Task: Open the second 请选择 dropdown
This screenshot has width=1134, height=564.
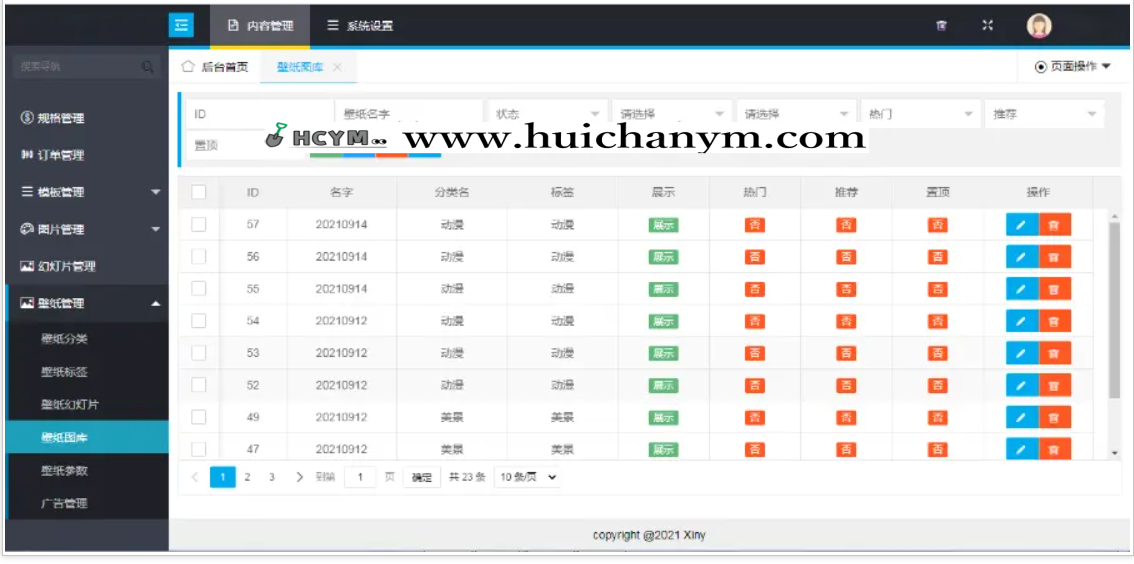Action: [796, 114]
